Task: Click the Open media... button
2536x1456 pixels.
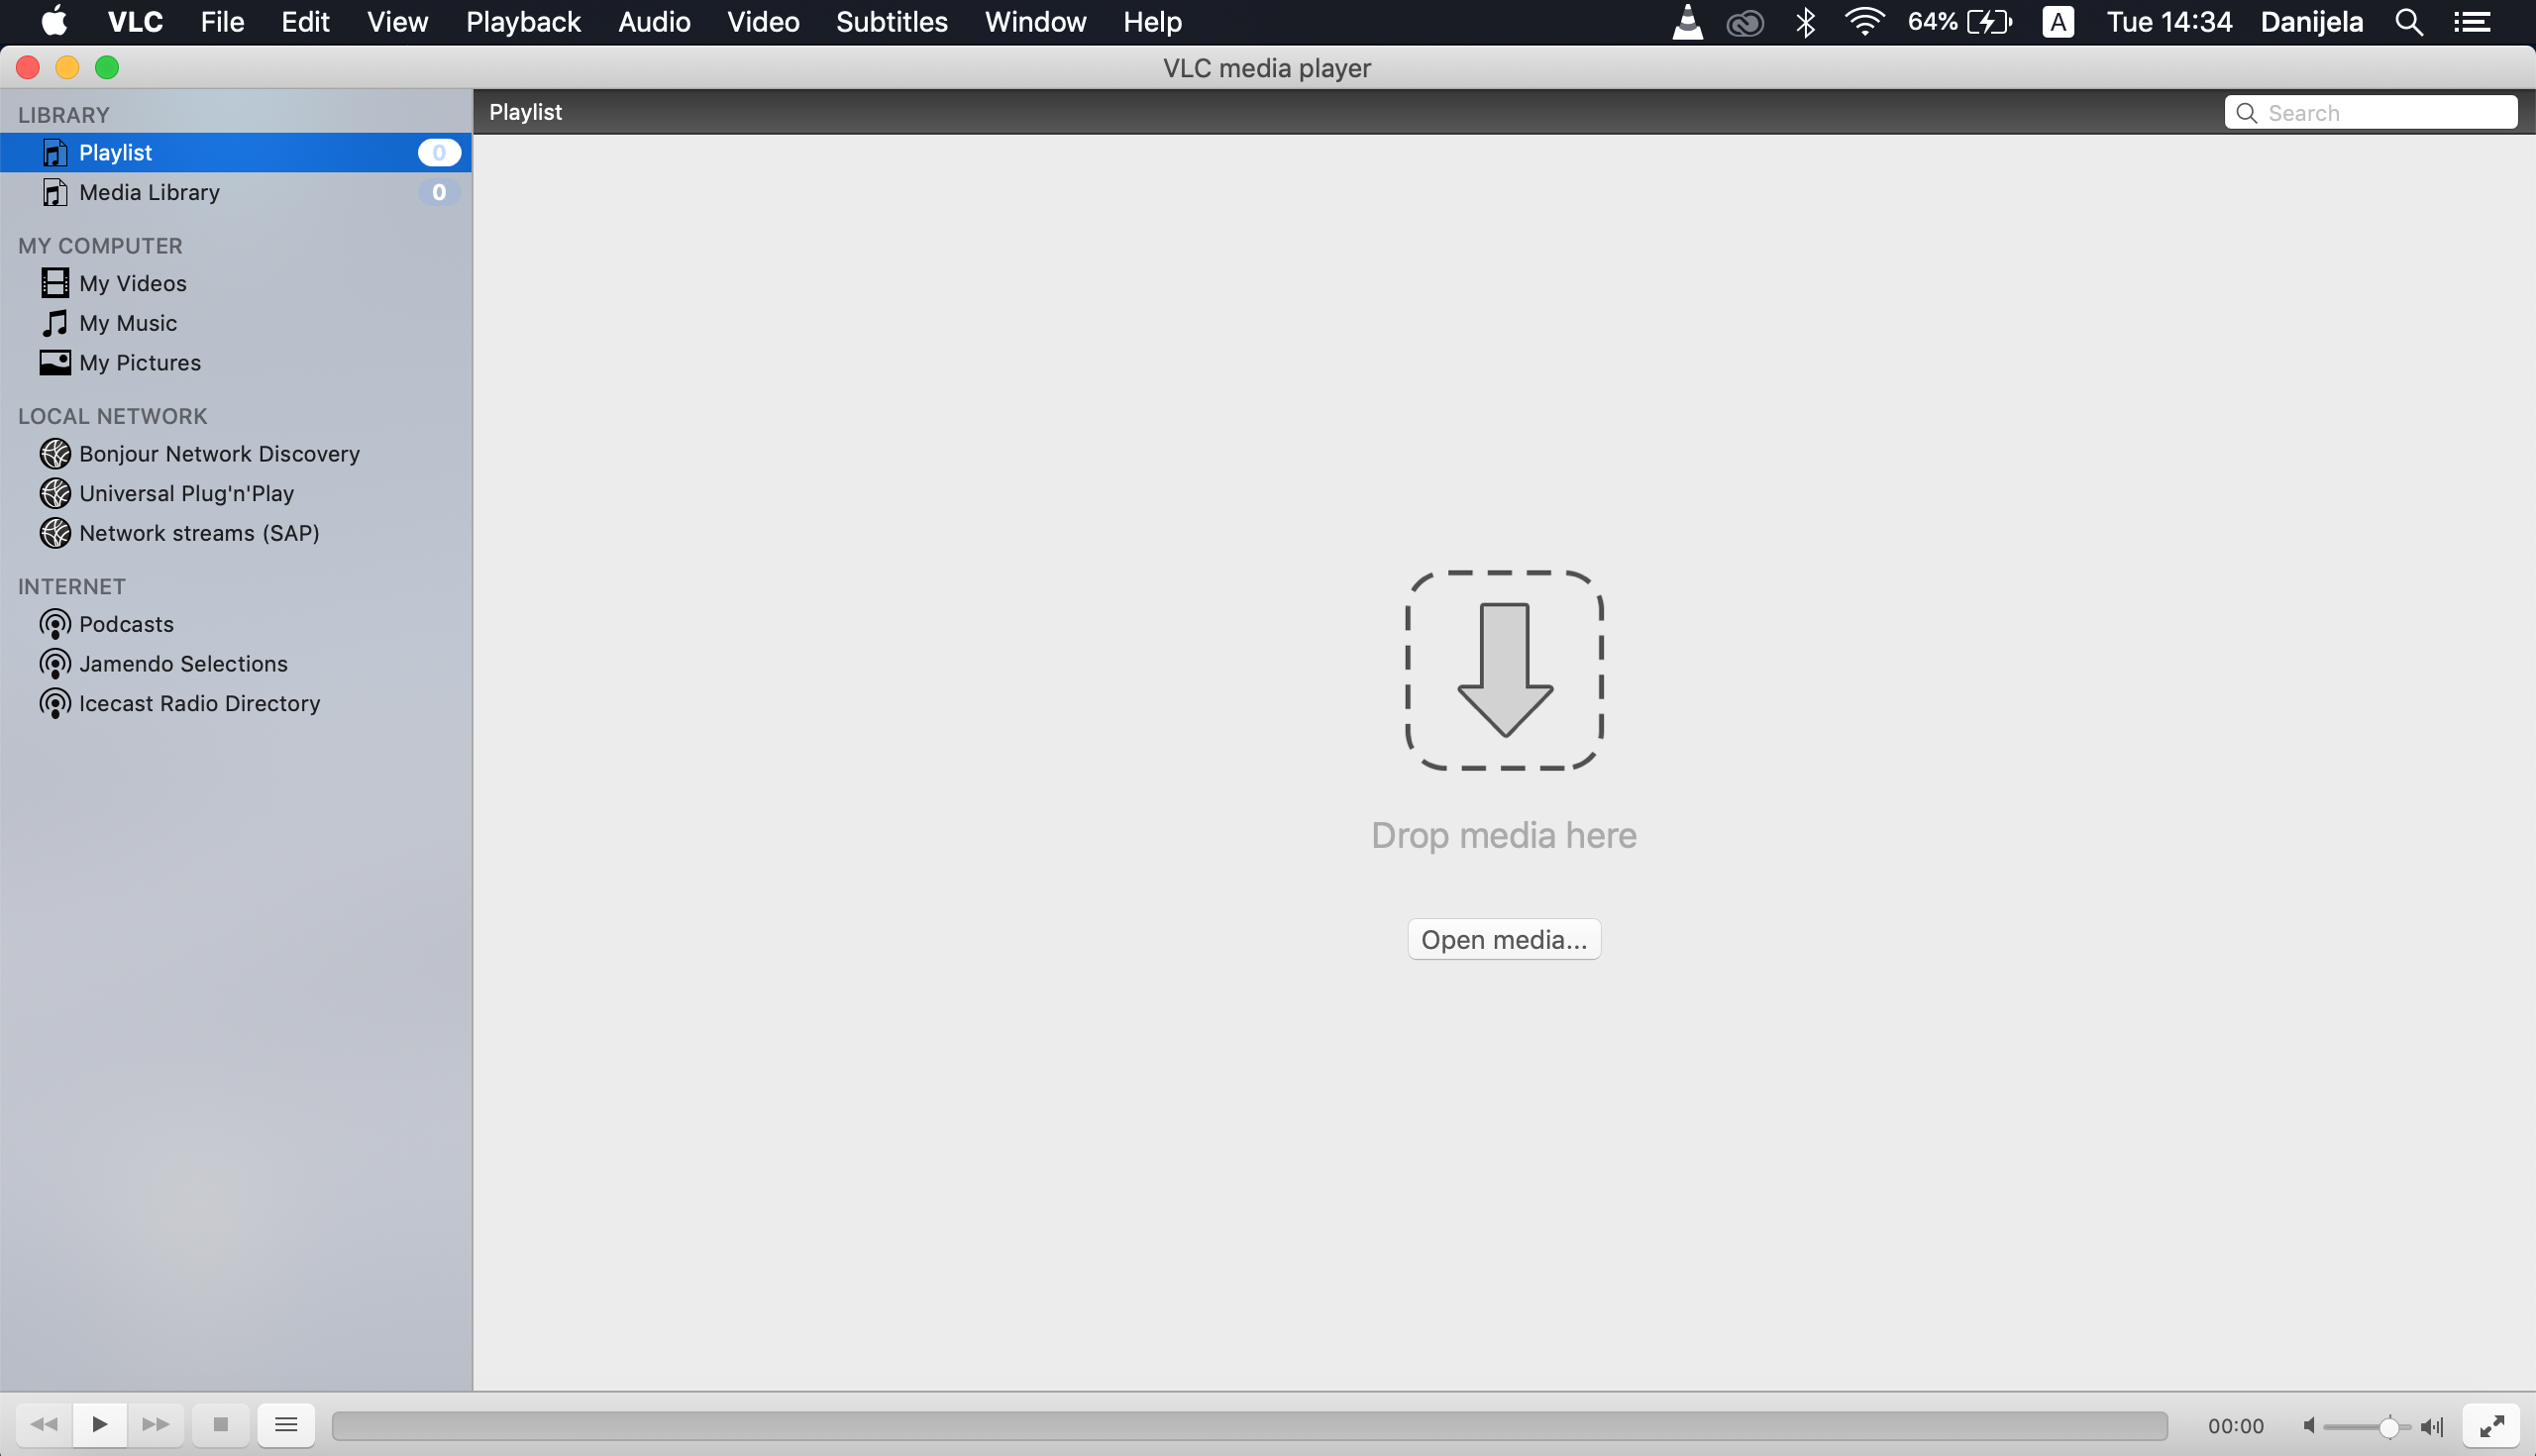Action: click(1503, 939)
